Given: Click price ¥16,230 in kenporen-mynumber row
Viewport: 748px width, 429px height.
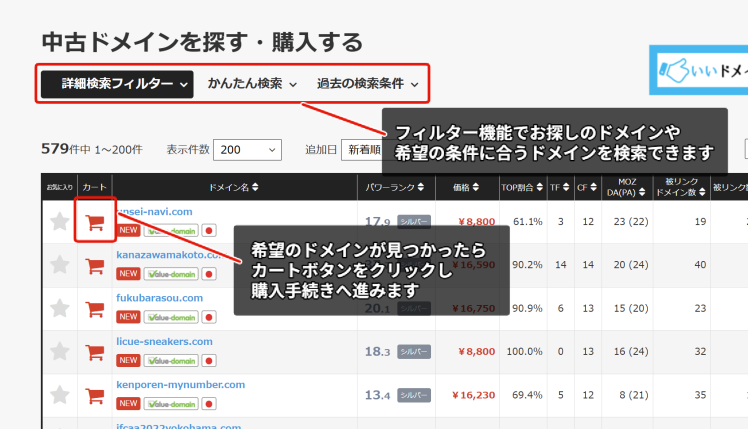Looking at the screenshot, I should pyautogui.click(x=473, y=395).
